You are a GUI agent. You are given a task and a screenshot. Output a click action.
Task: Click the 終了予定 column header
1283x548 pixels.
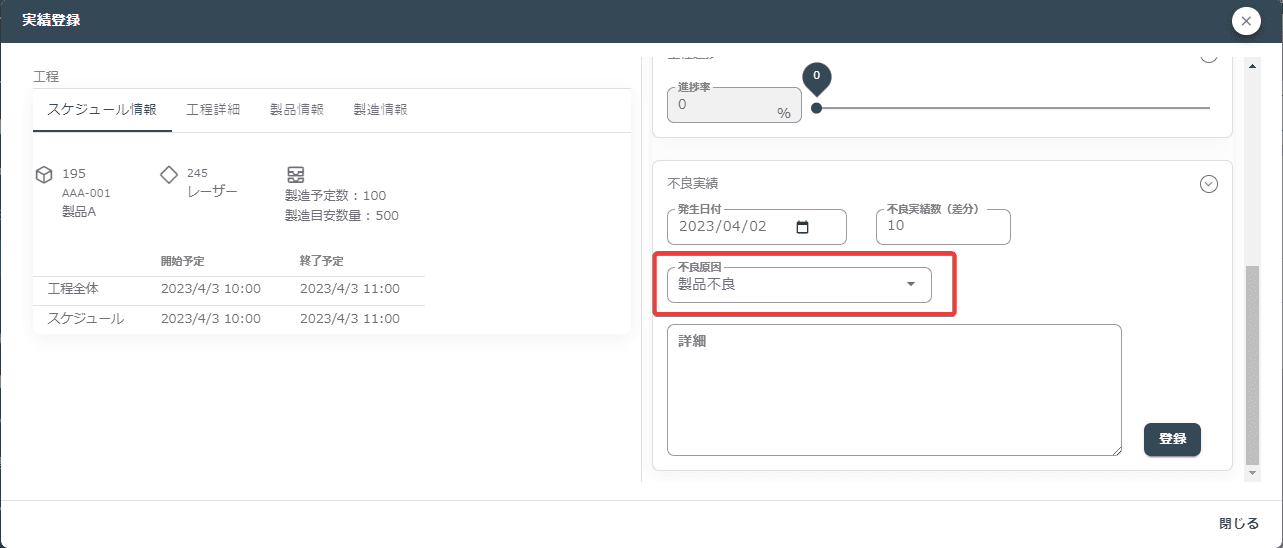[322, 261]
